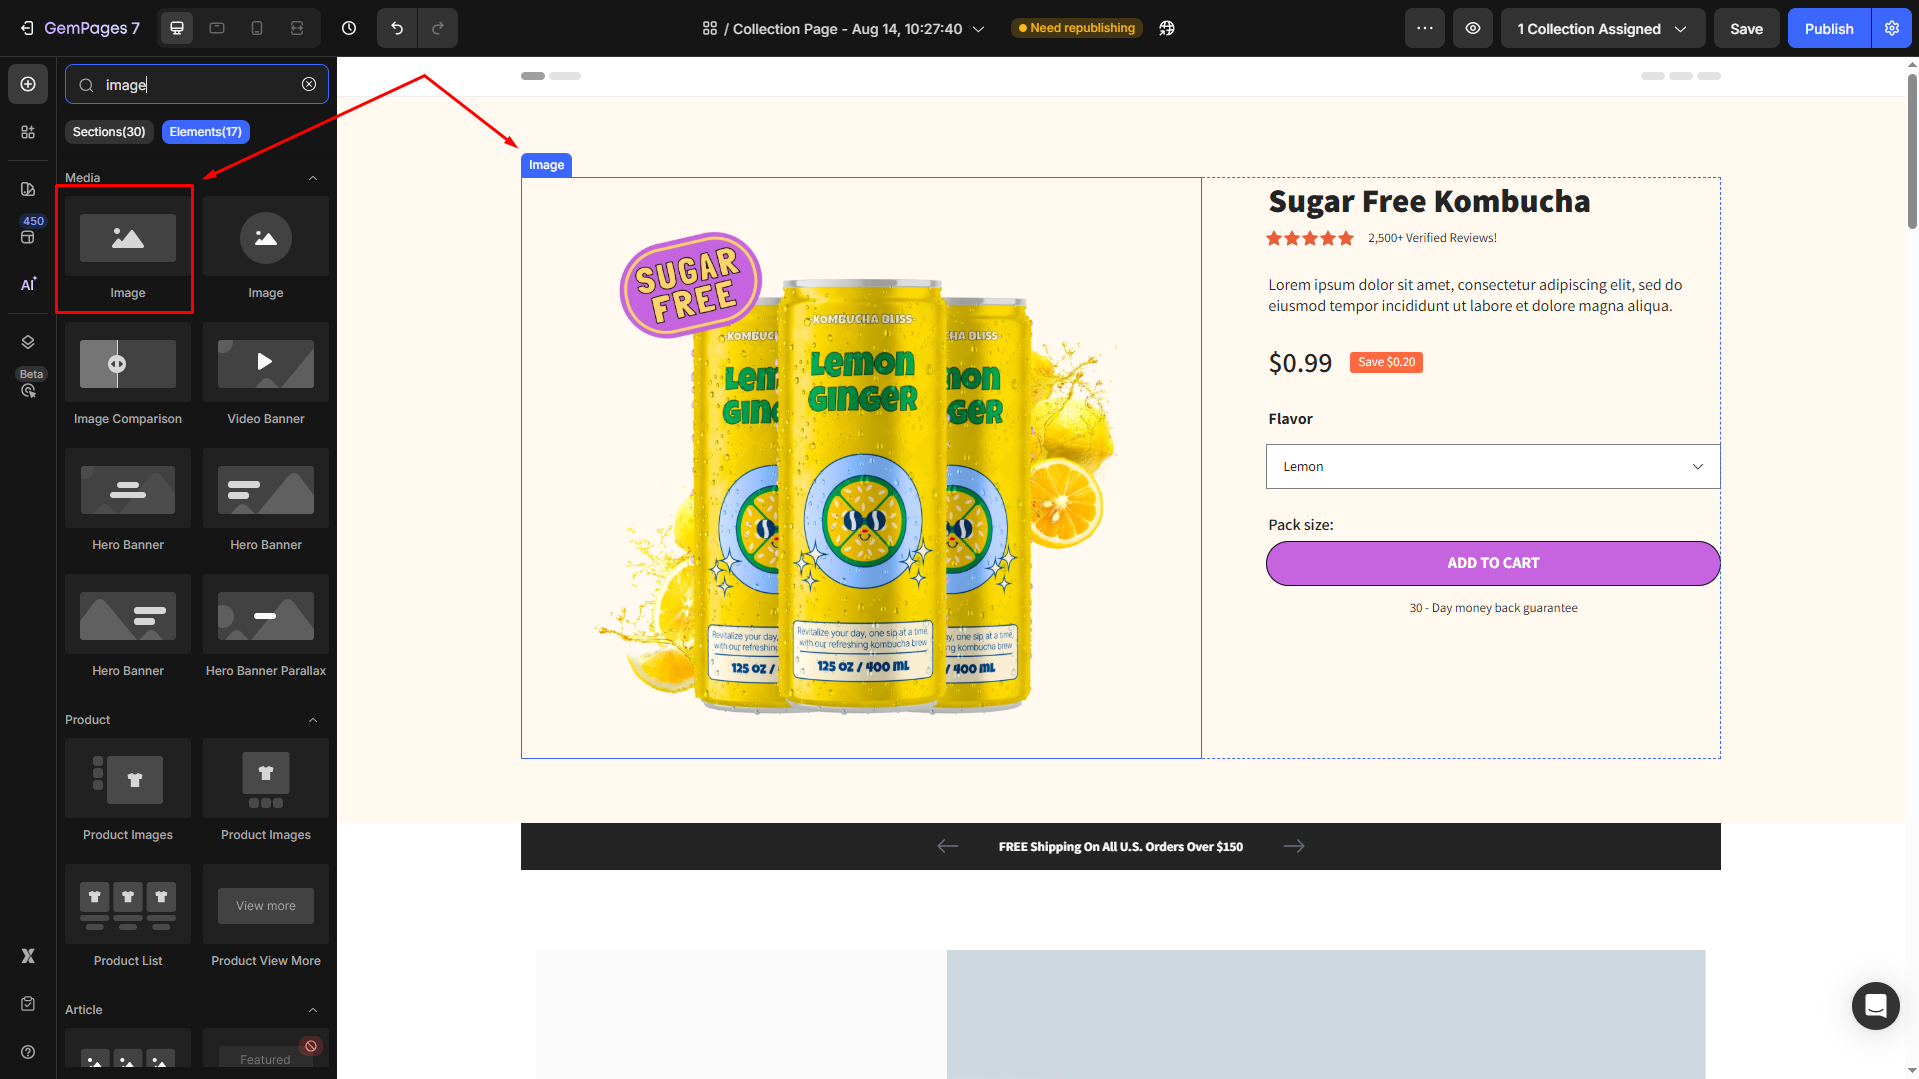Switch to Sections(30) tab
This screenshot has width=1919, height=1079.
point(109,132)
